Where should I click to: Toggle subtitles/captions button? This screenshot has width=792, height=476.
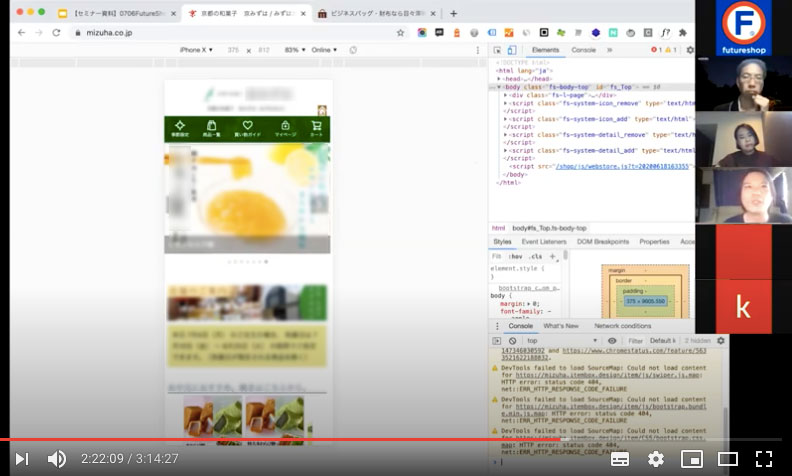click(x=620, y=459)
